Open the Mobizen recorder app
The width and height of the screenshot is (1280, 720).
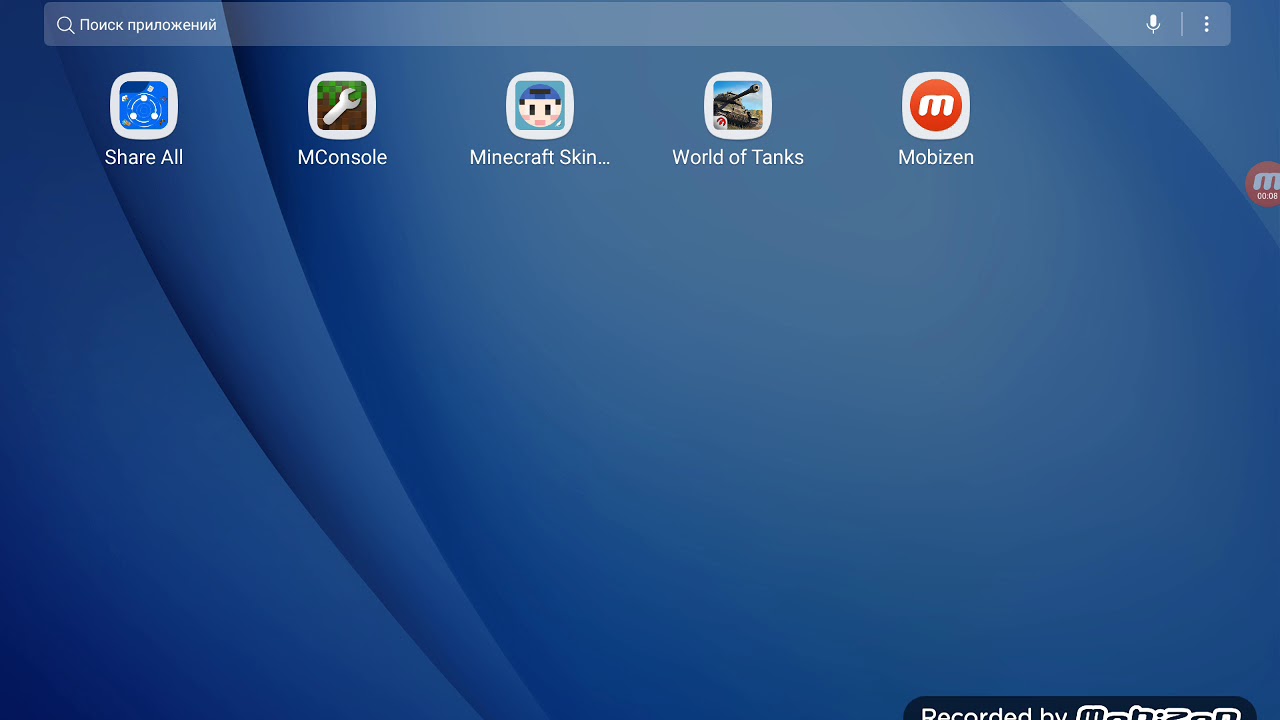936,105
